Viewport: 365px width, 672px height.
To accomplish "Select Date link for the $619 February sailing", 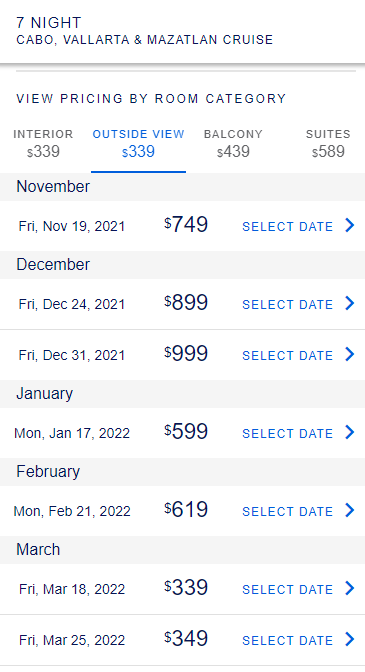I will point(287,511).
